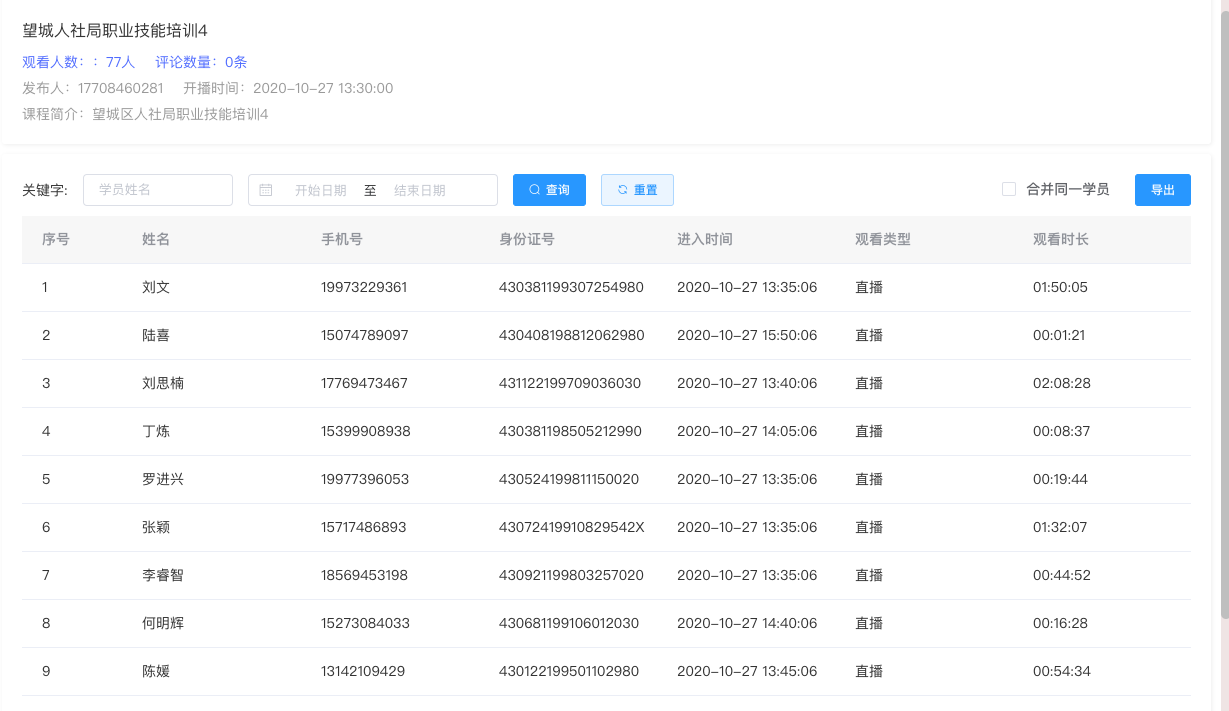The image size is (1229, 711).
Task: Click watch duration 02:08:28
Action: tap(1062, 384)
